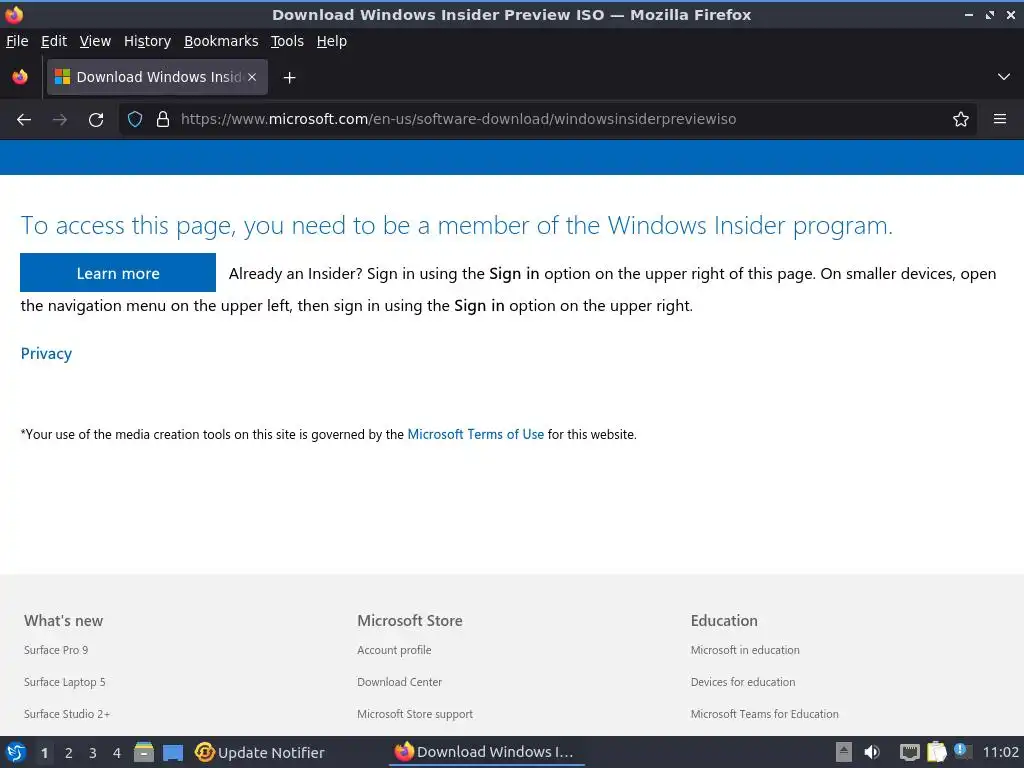The width and height of the screenshot is (1024, 768).
Task: Open the History menu
Action: 147,41
